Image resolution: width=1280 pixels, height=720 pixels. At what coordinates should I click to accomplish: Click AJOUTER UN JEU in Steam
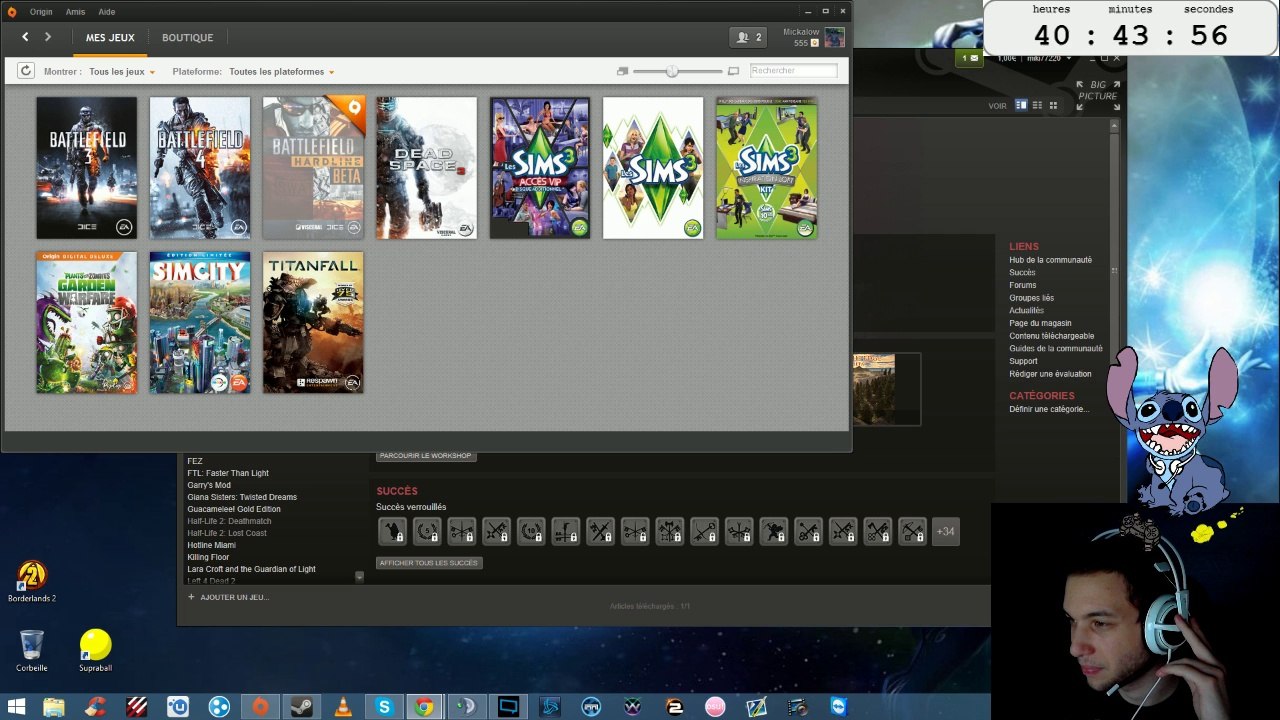229,597
